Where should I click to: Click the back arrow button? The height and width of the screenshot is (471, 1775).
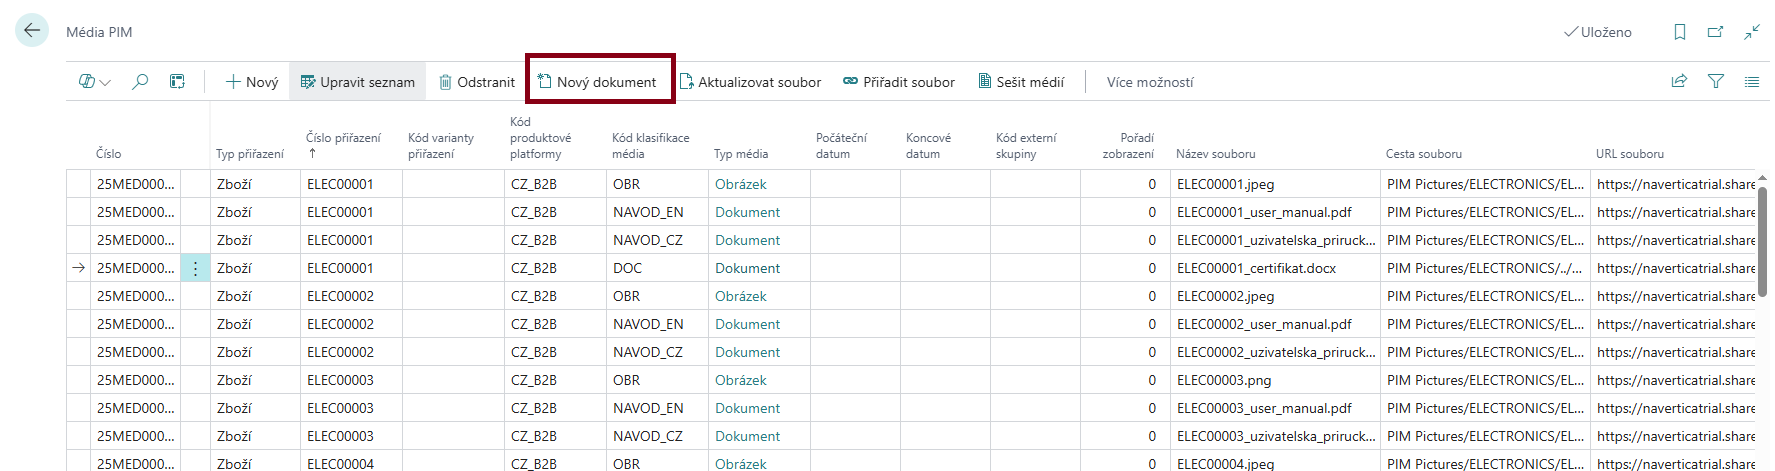click(x=32, y=31)
